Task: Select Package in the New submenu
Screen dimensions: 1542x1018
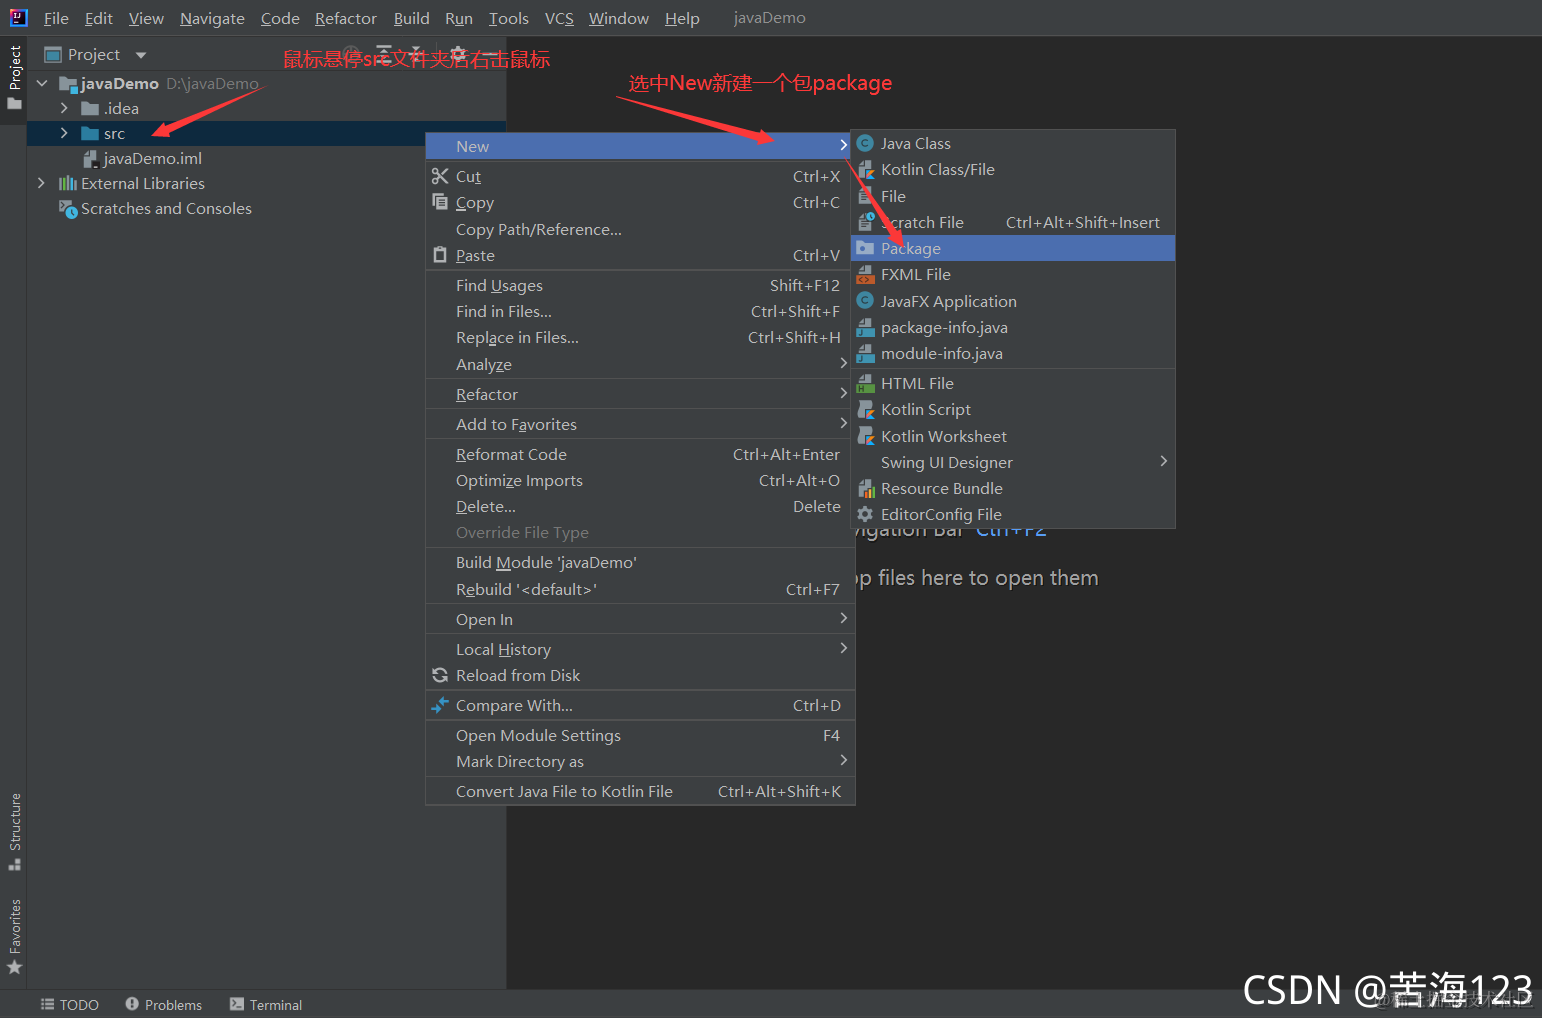Action: pyautogui.click(x=1013, y=248)
